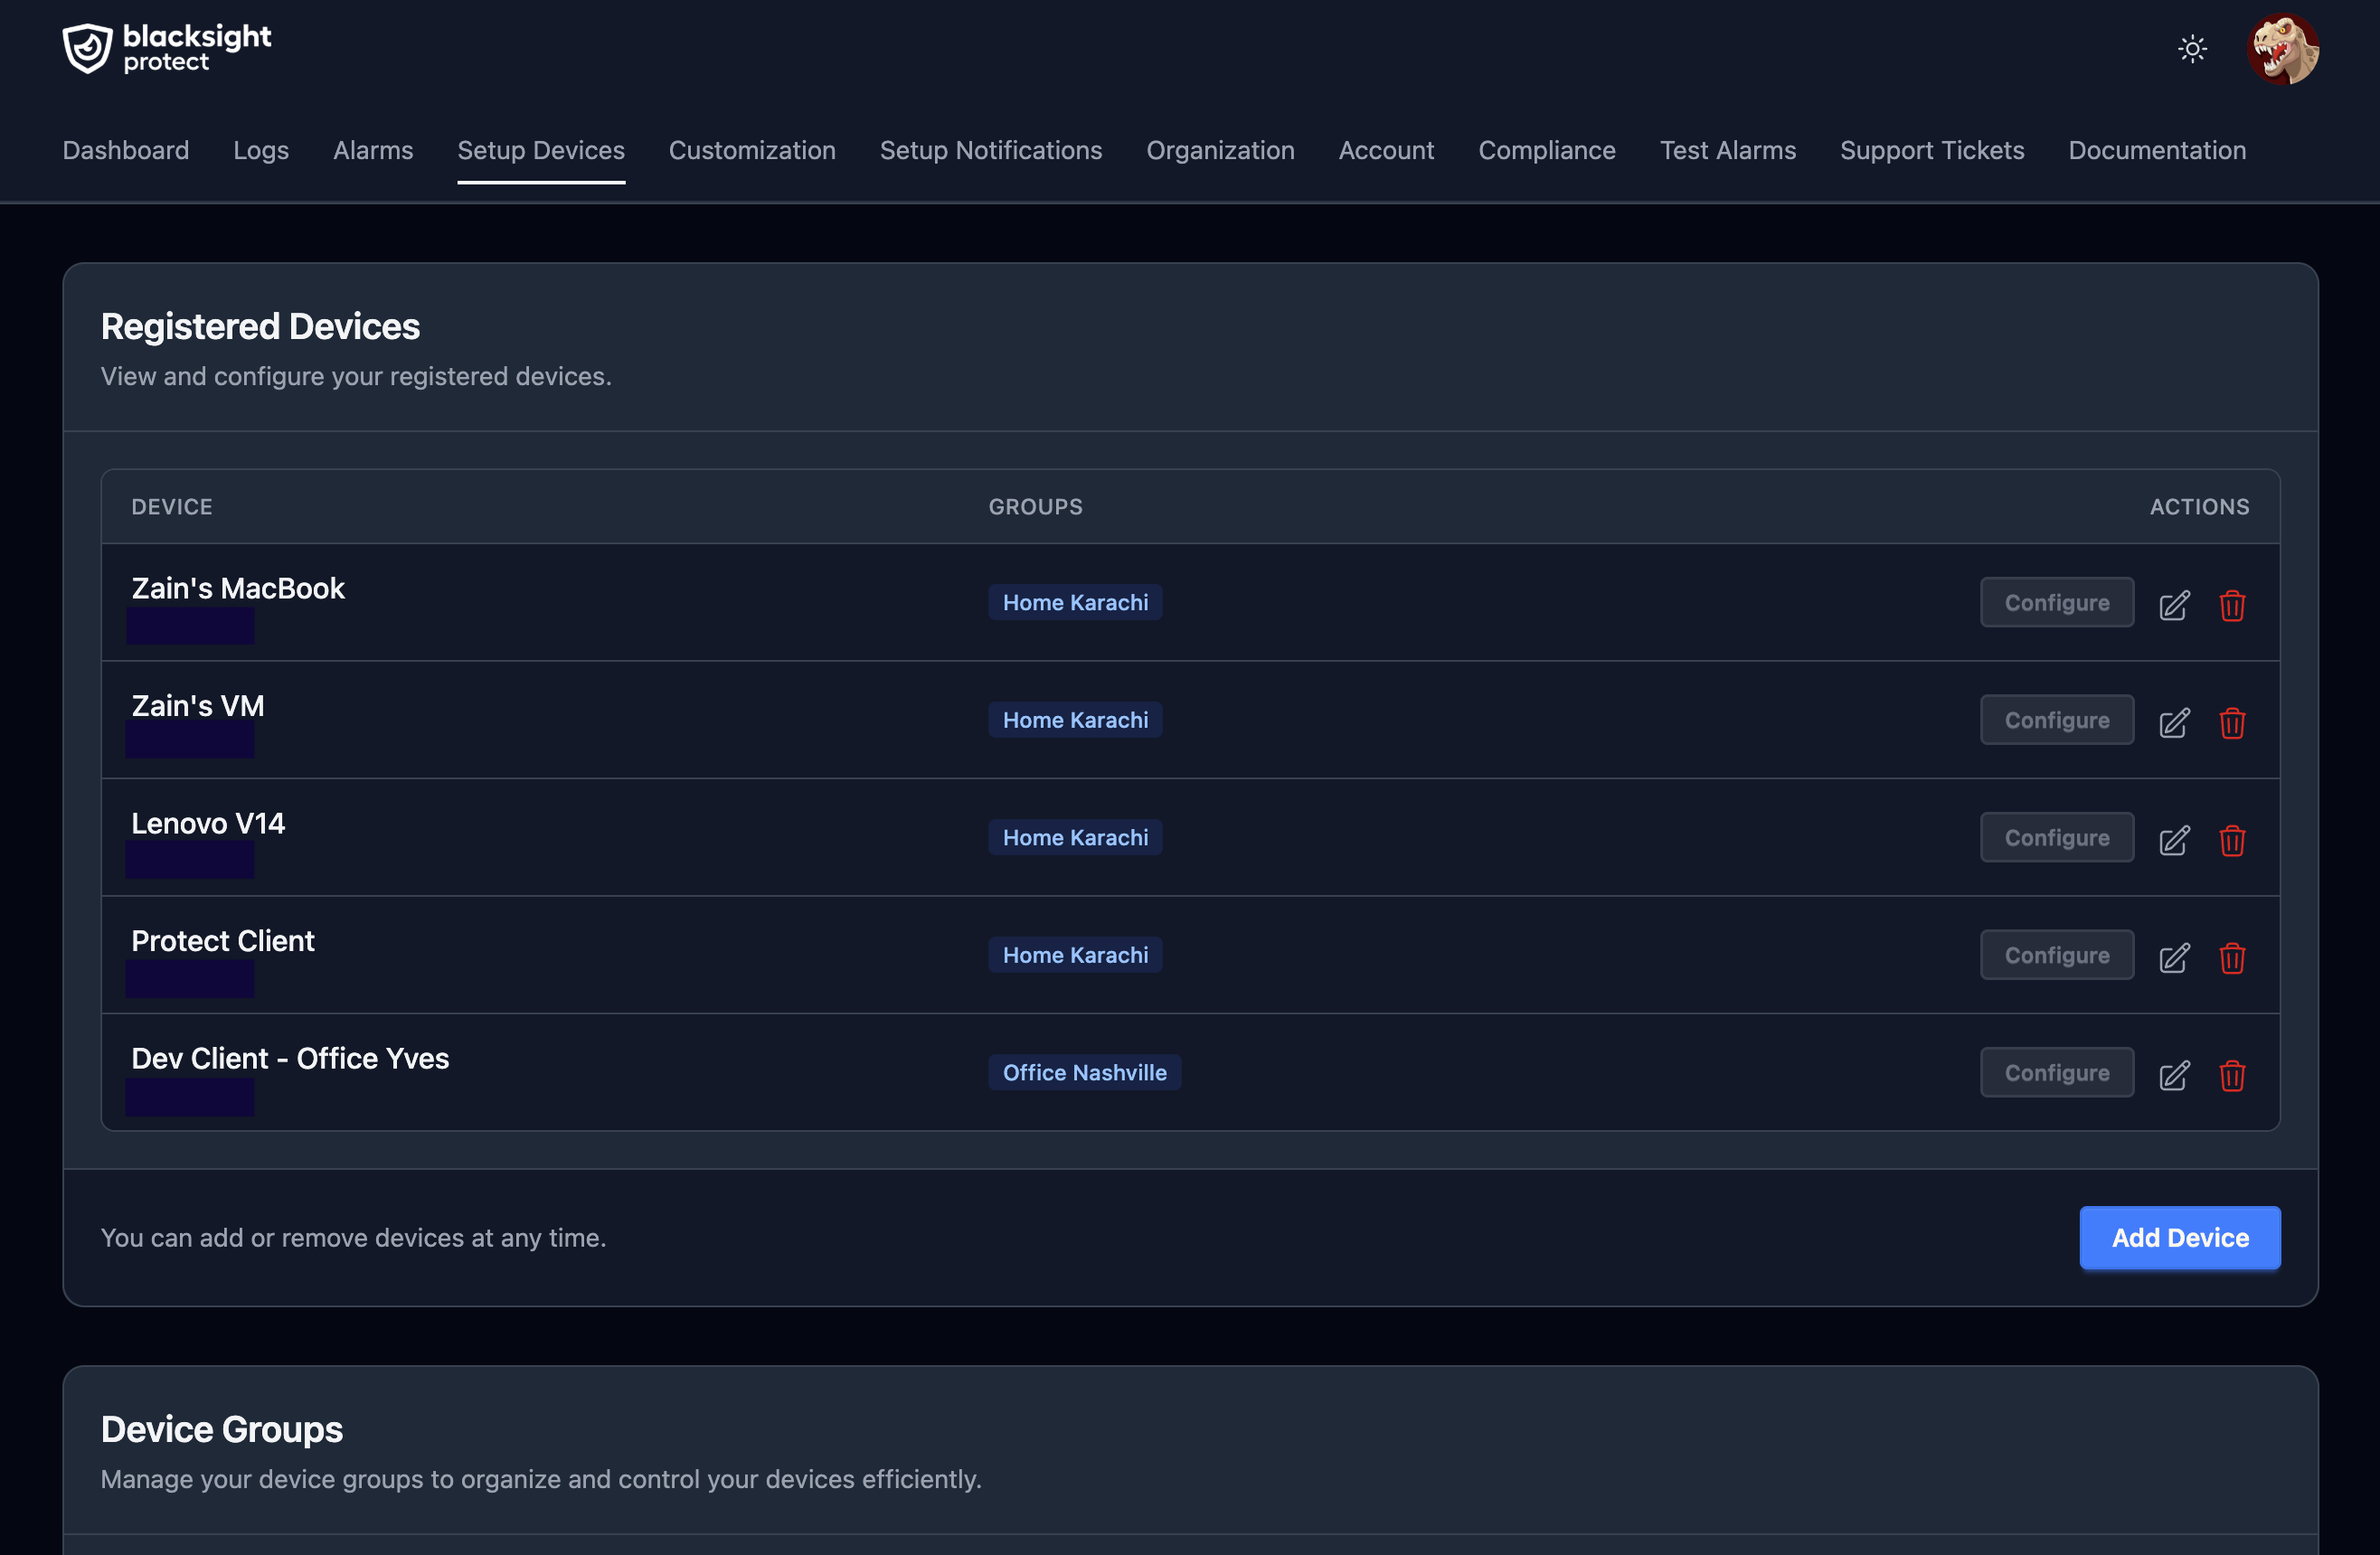
Task: Configure the Dev Client - Office Yves device
Action: coord(2056,1072)
